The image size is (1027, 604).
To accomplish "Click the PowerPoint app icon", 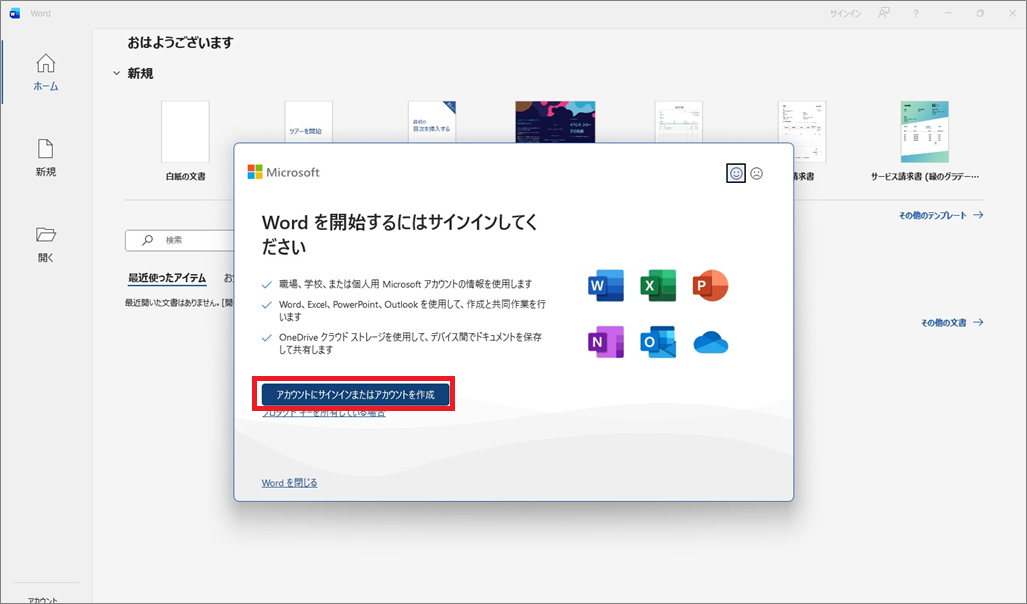I will [710, 286].
